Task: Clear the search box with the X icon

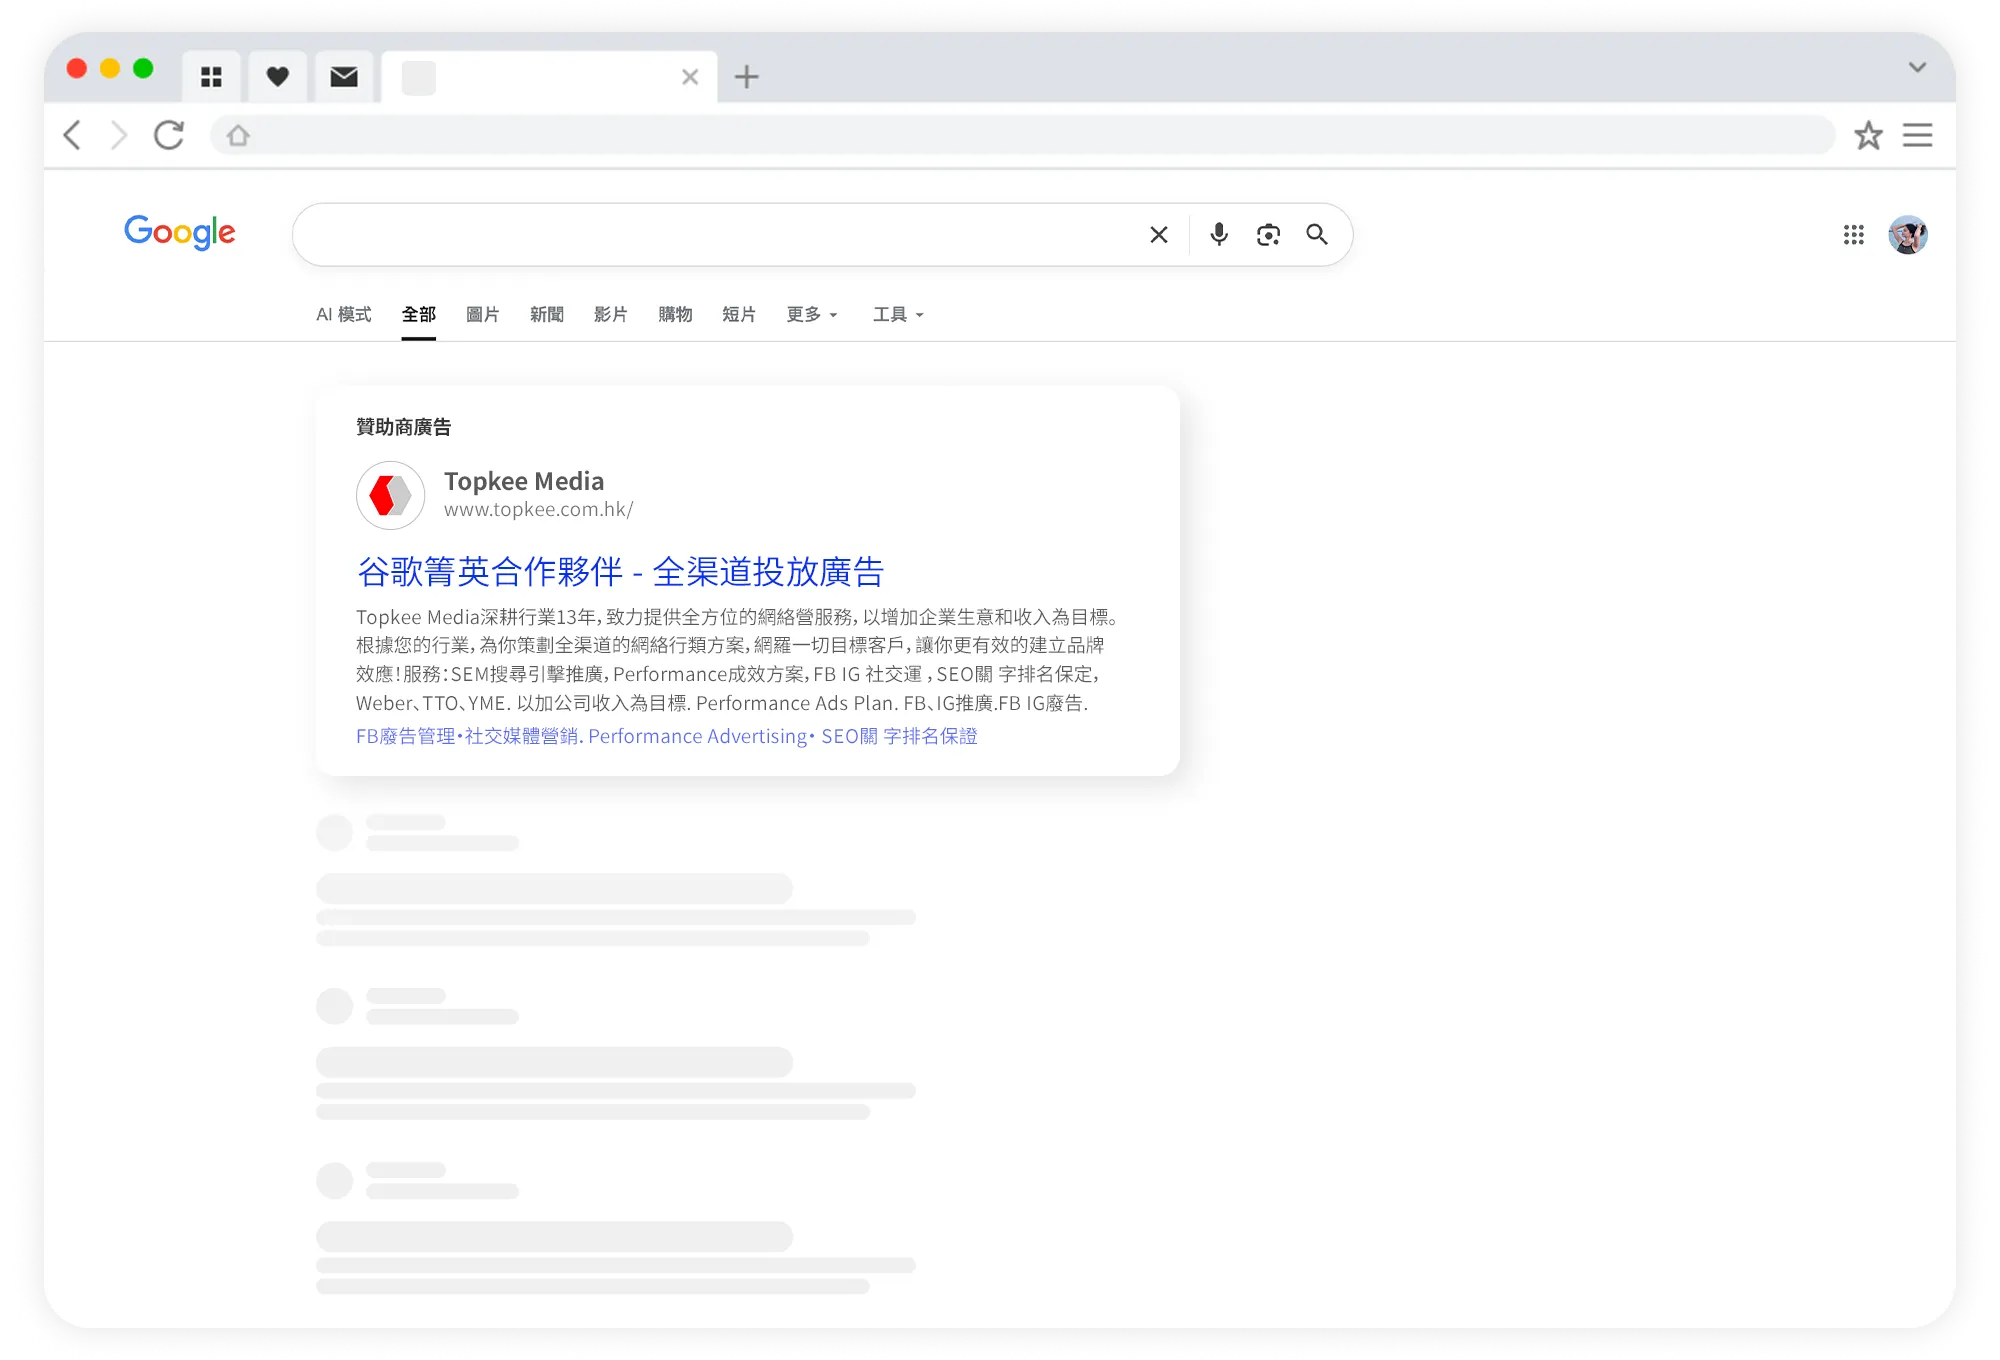Action: click(x=1159, y=234)
